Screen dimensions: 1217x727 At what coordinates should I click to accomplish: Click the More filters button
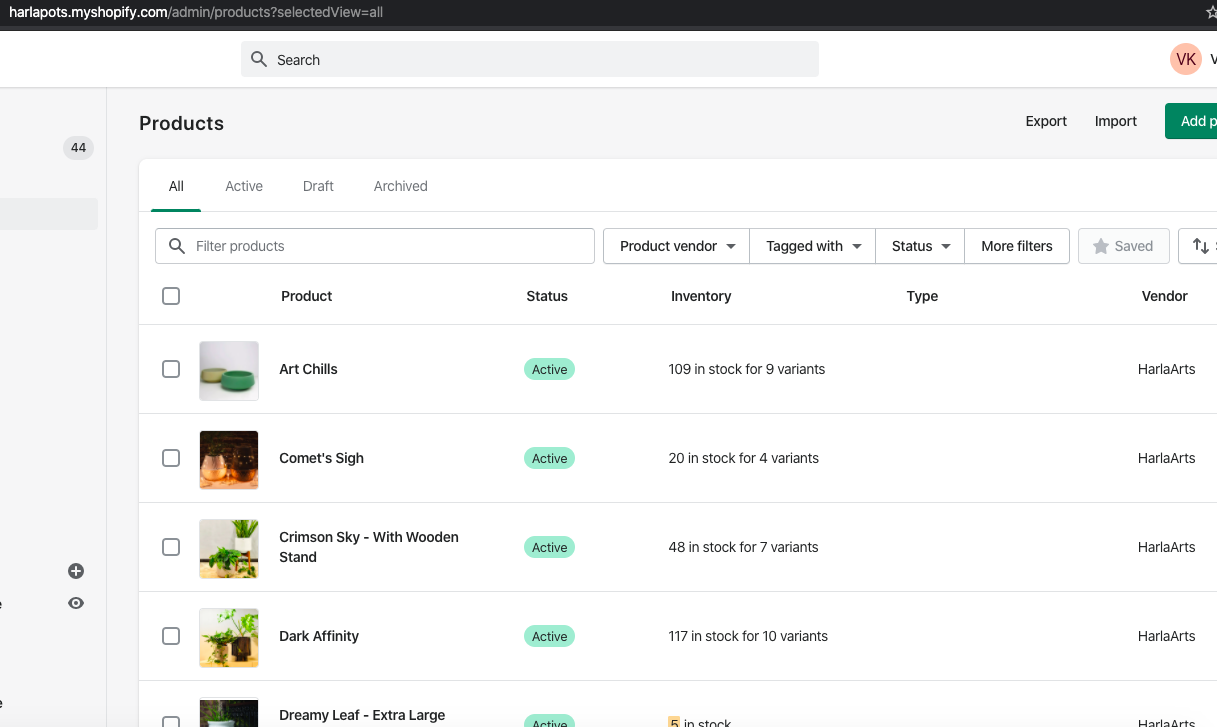point(1016,246)
